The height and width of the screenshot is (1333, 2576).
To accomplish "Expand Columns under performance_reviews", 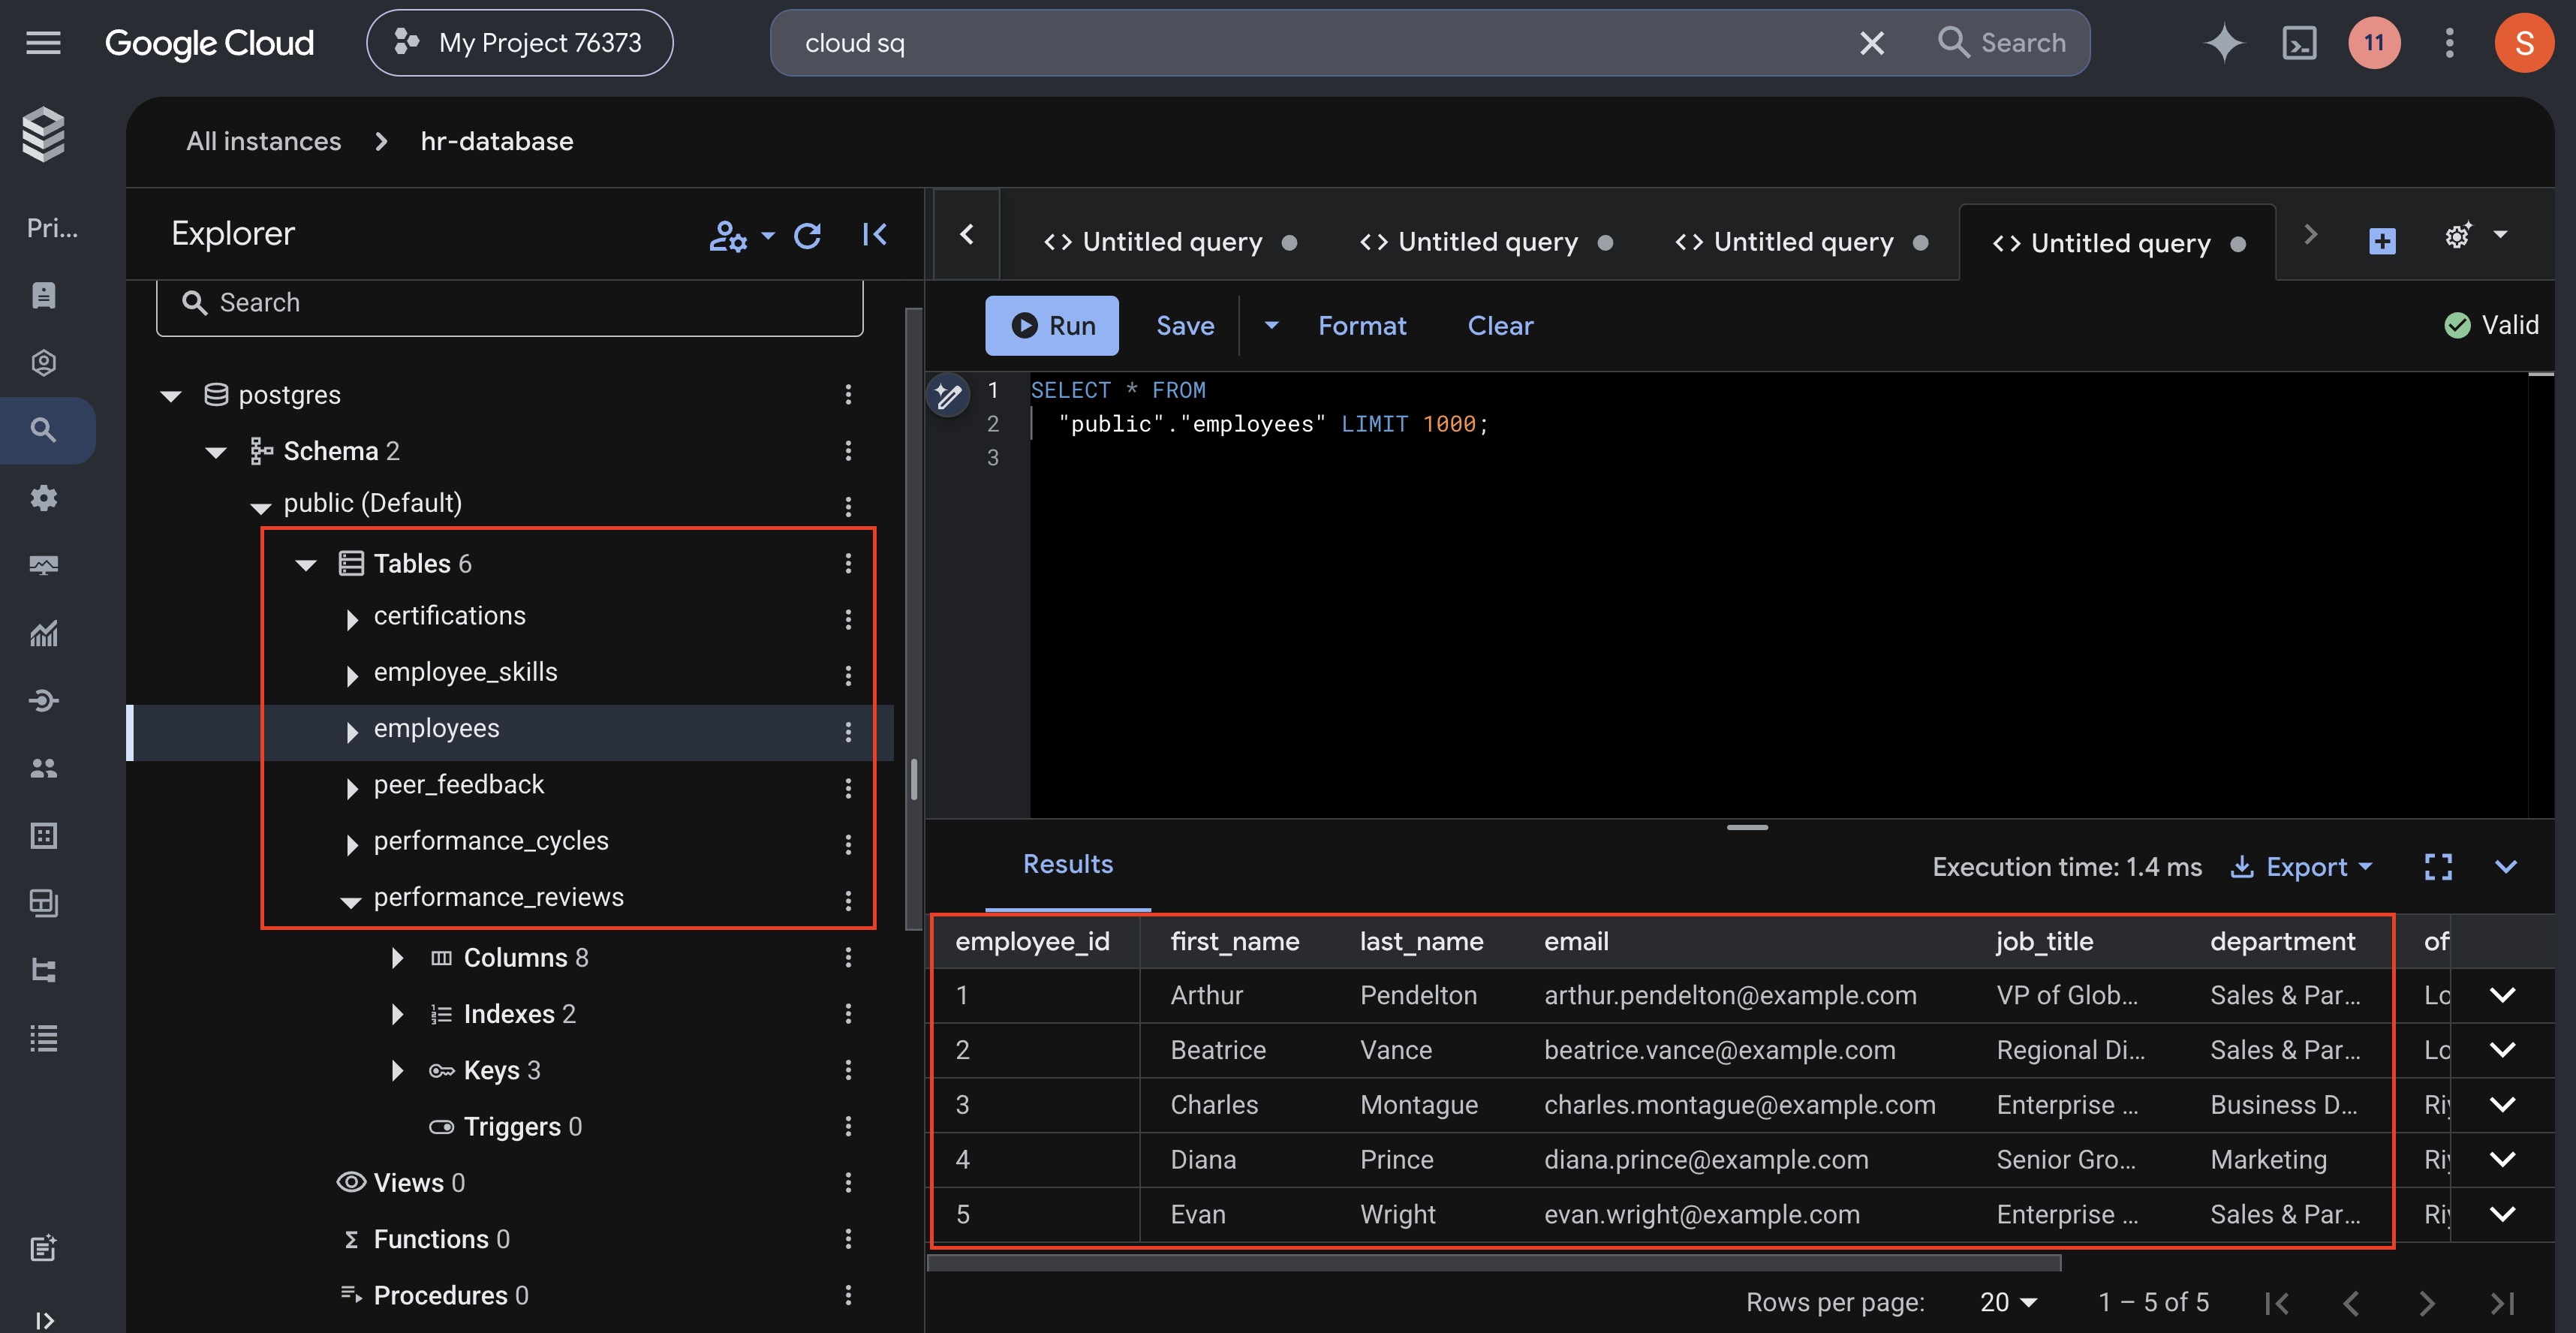I will click(396, 958).
